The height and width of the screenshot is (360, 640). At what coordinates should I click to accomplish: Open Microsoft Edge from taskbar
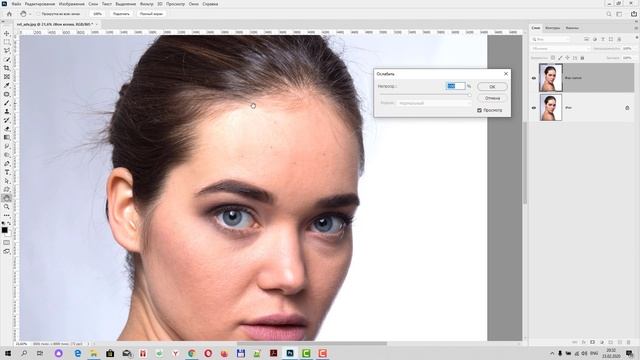(x=77, y=353)
